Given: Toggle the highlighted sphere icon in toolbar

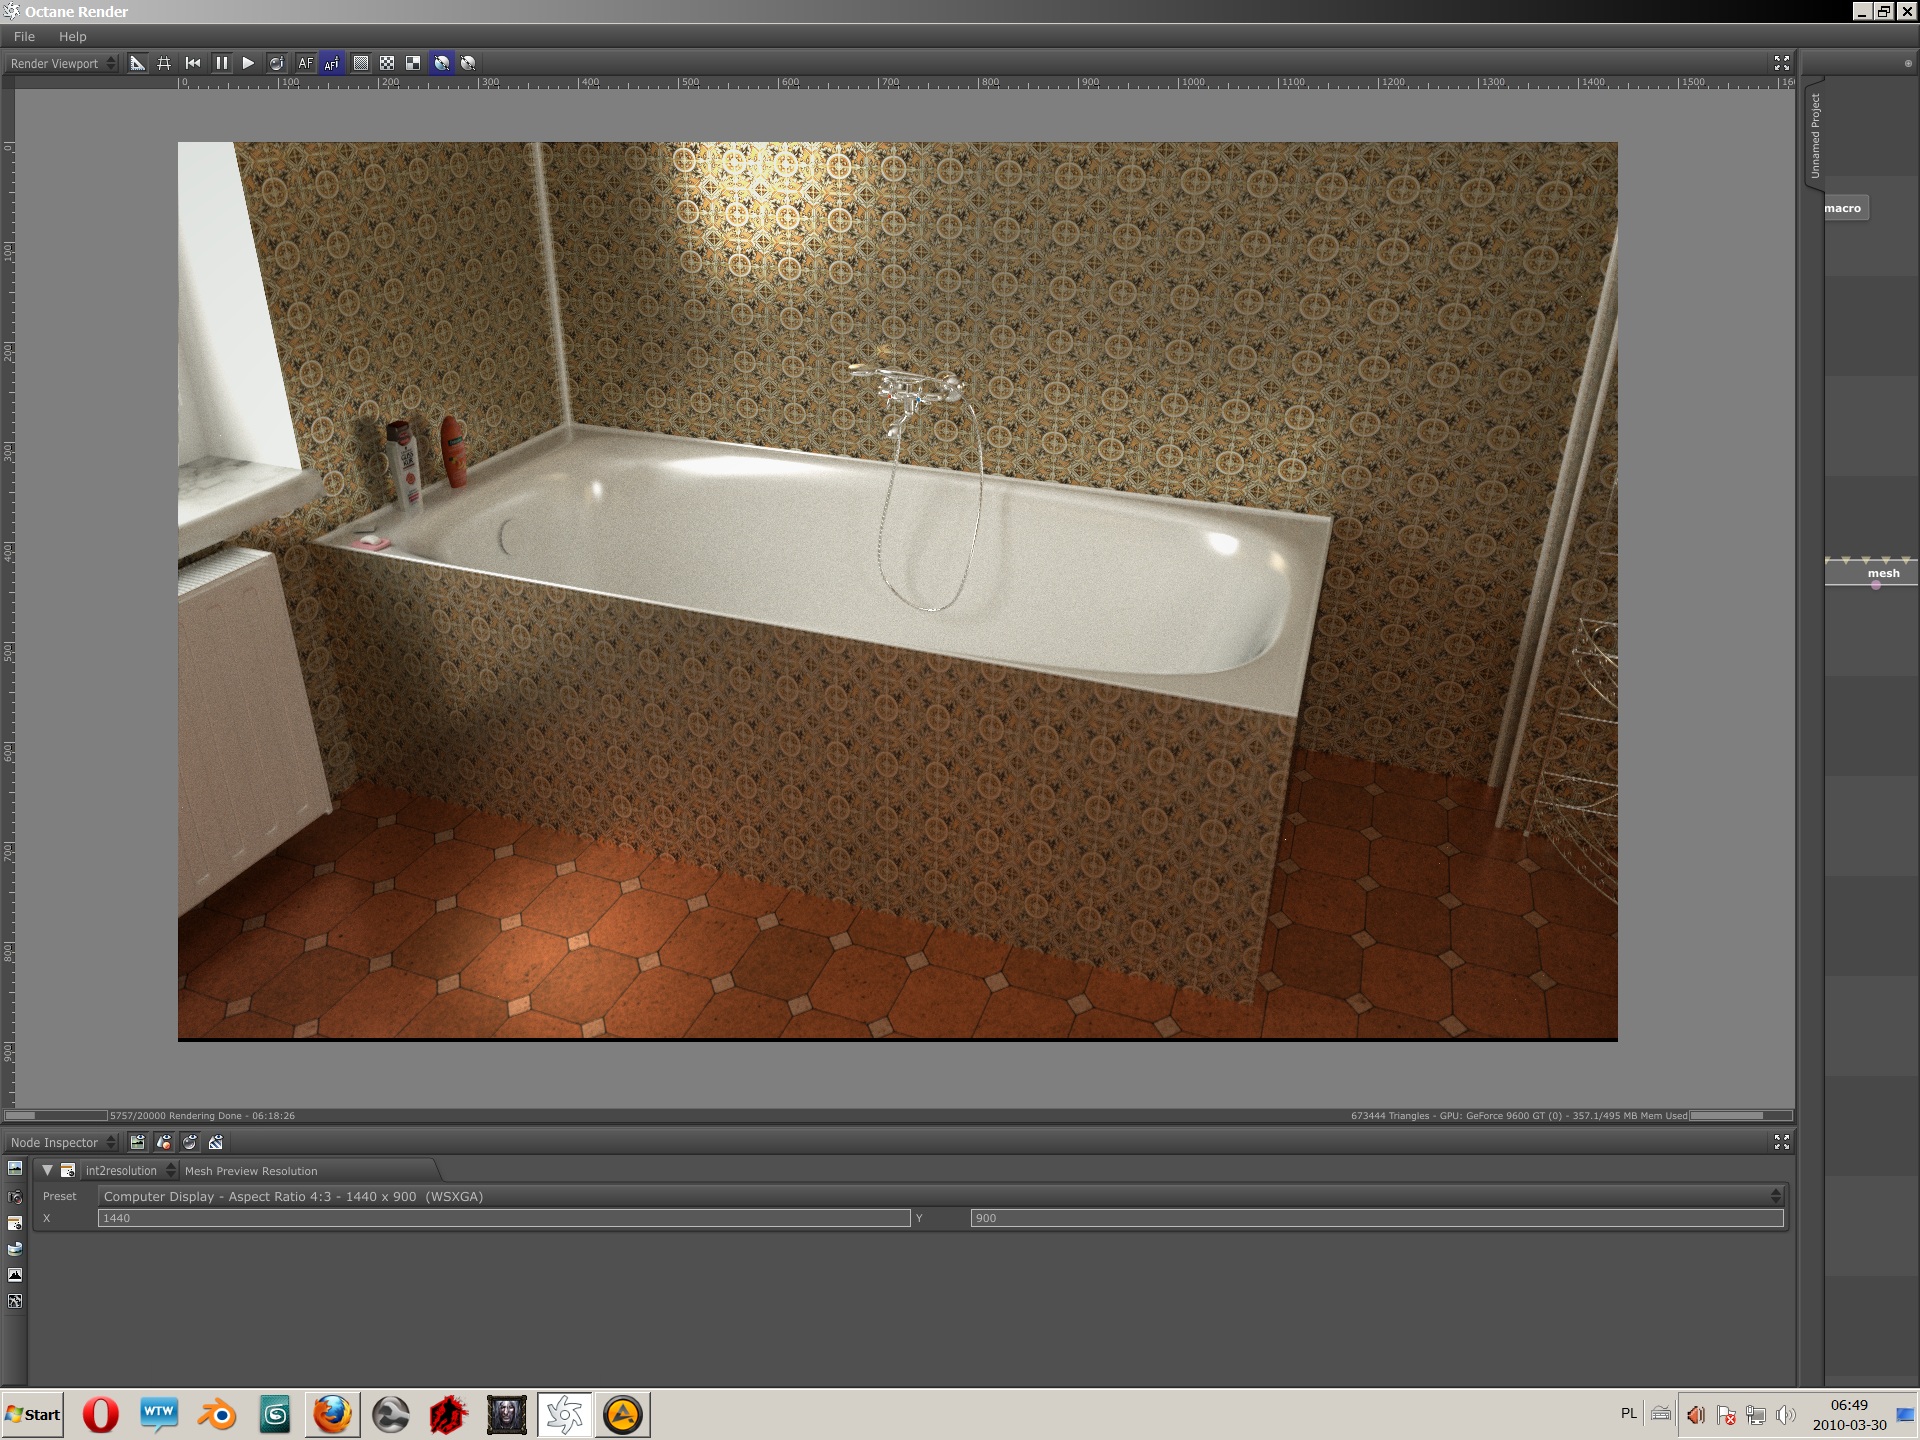Looking at the screenshot, I should click(441, 63).
